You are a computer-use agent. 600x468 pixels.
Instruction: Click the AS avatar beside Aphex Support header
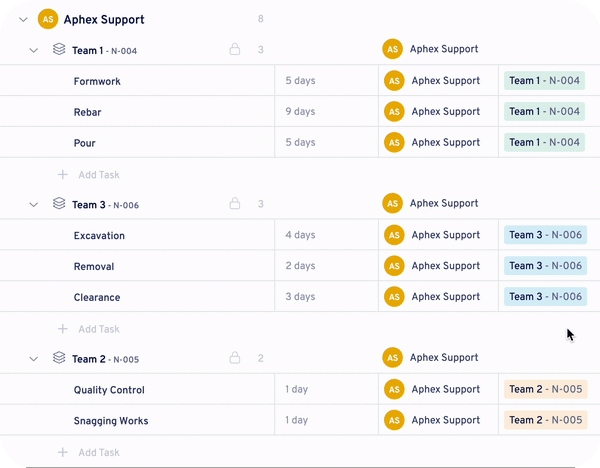pyautogui.click(x=47, y=19)
